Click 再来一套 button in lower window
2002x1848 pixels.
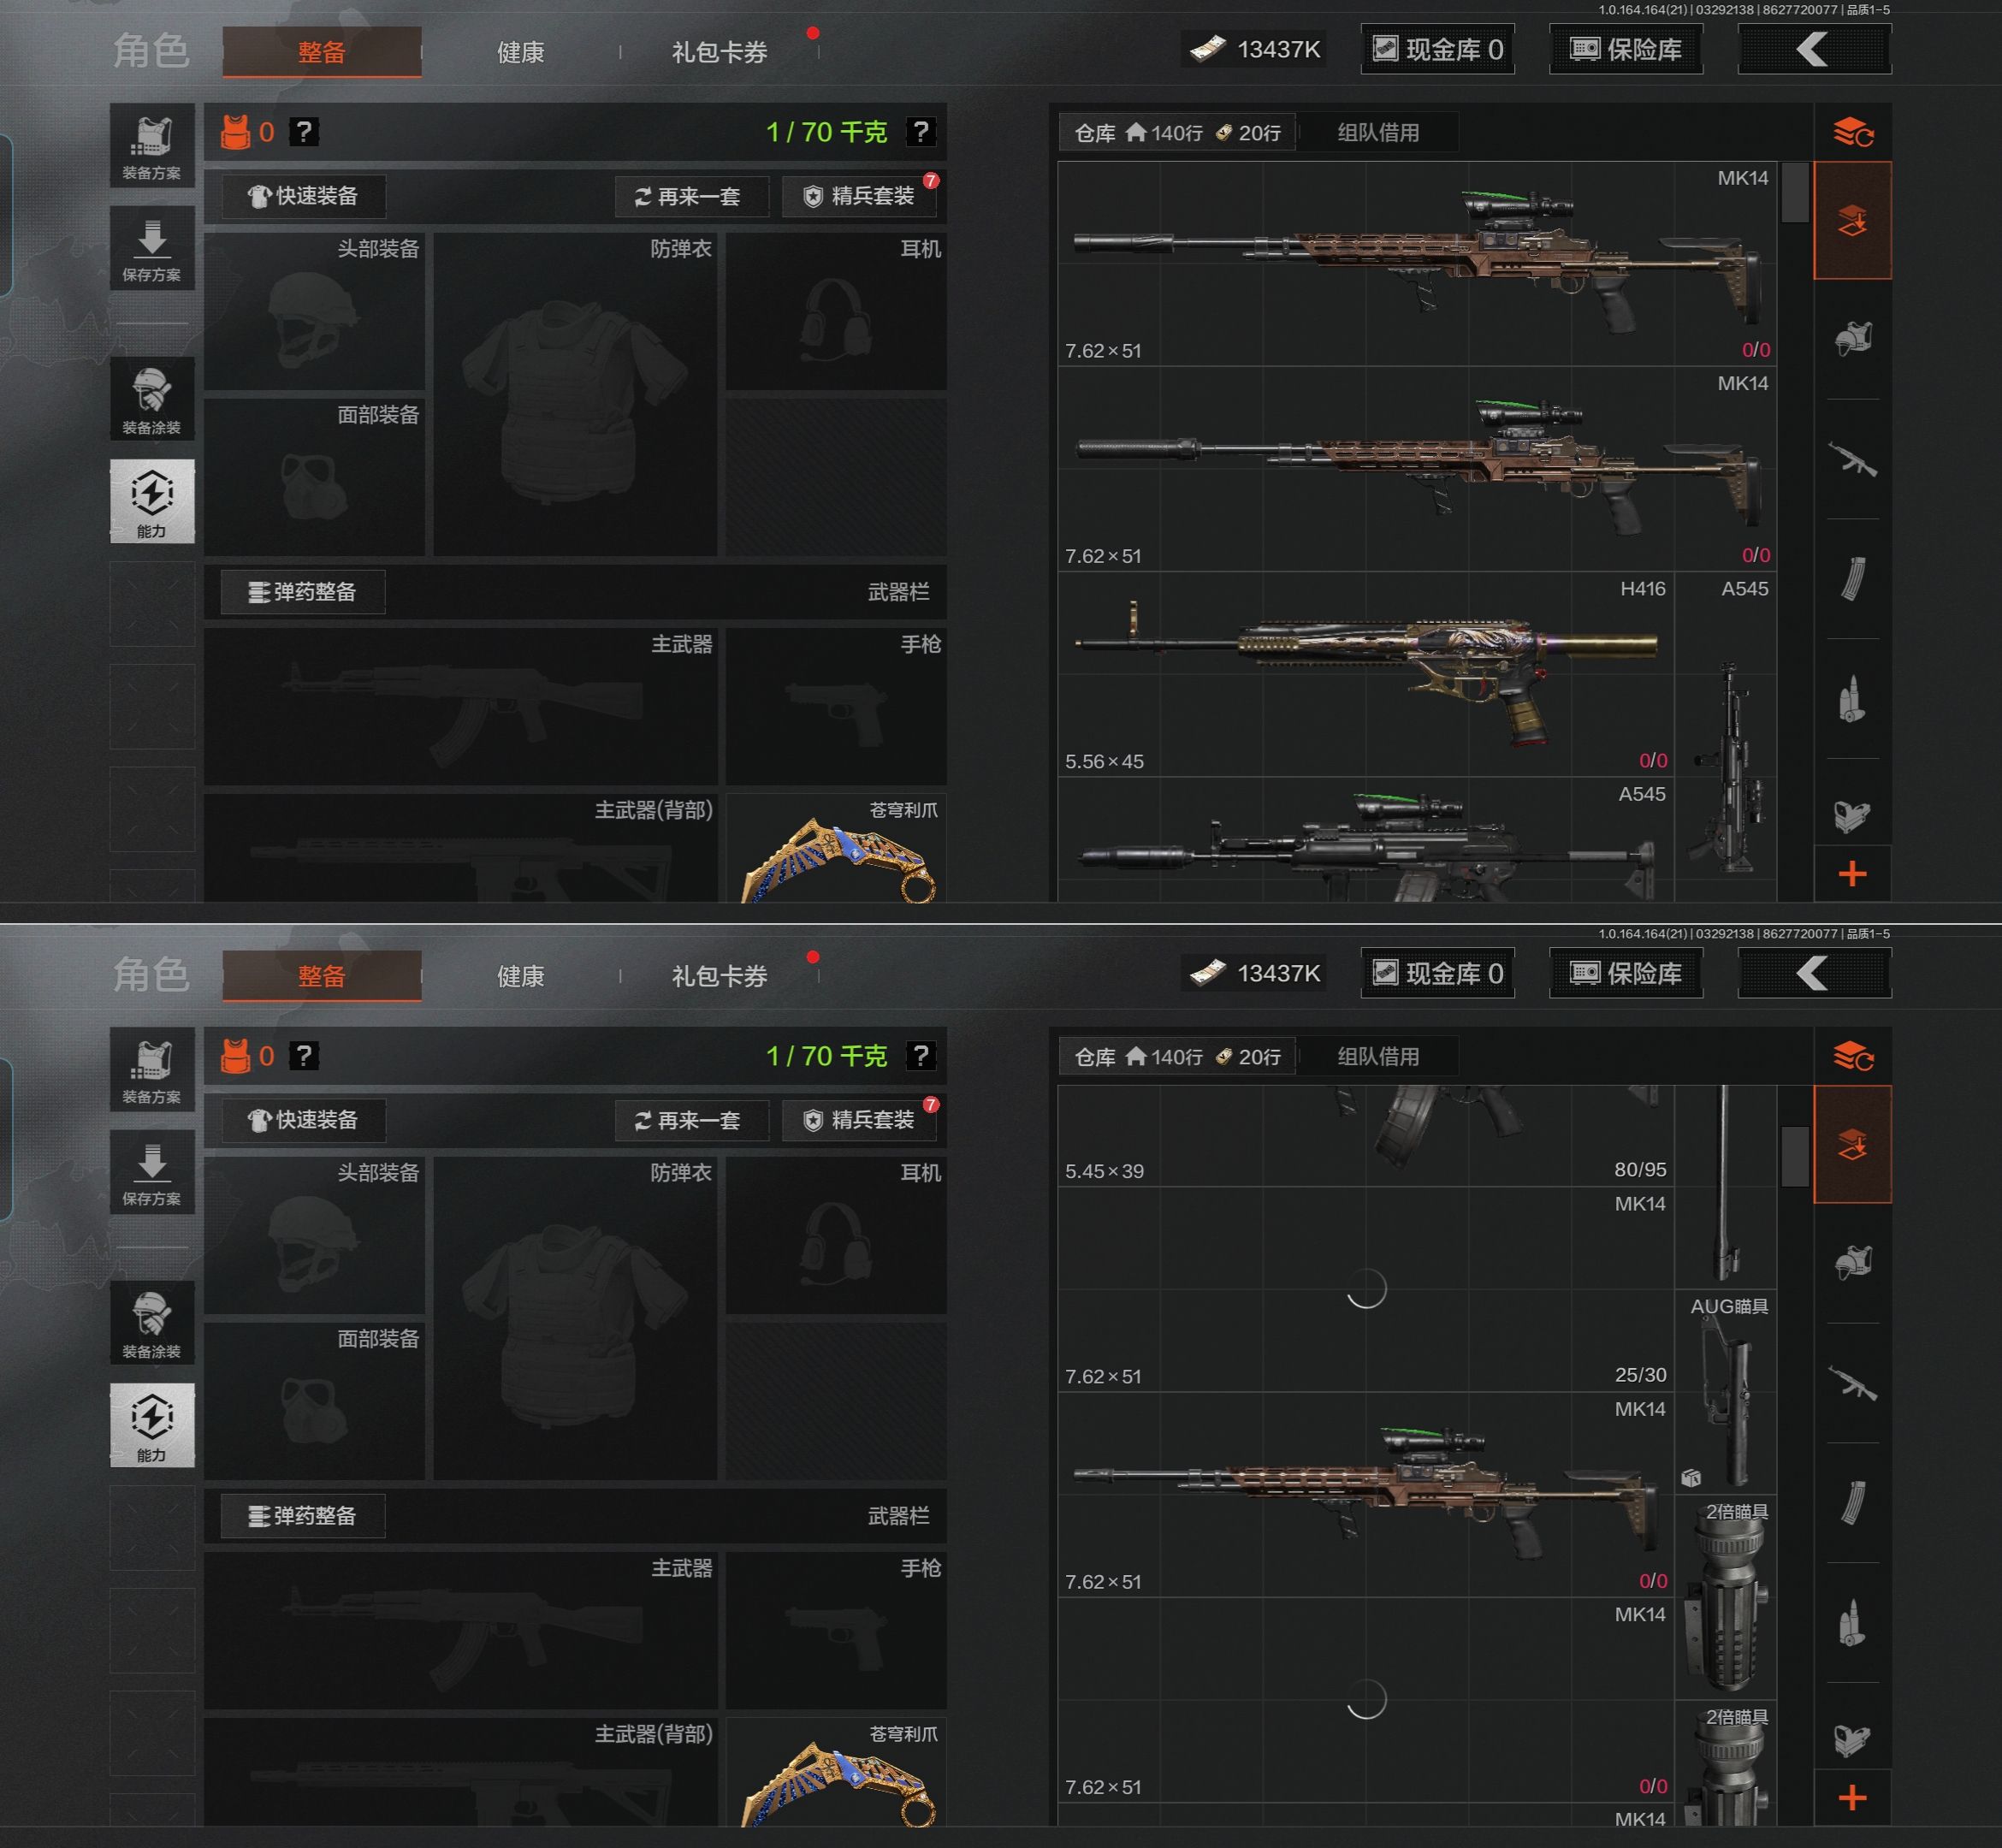coord(690,1120)
